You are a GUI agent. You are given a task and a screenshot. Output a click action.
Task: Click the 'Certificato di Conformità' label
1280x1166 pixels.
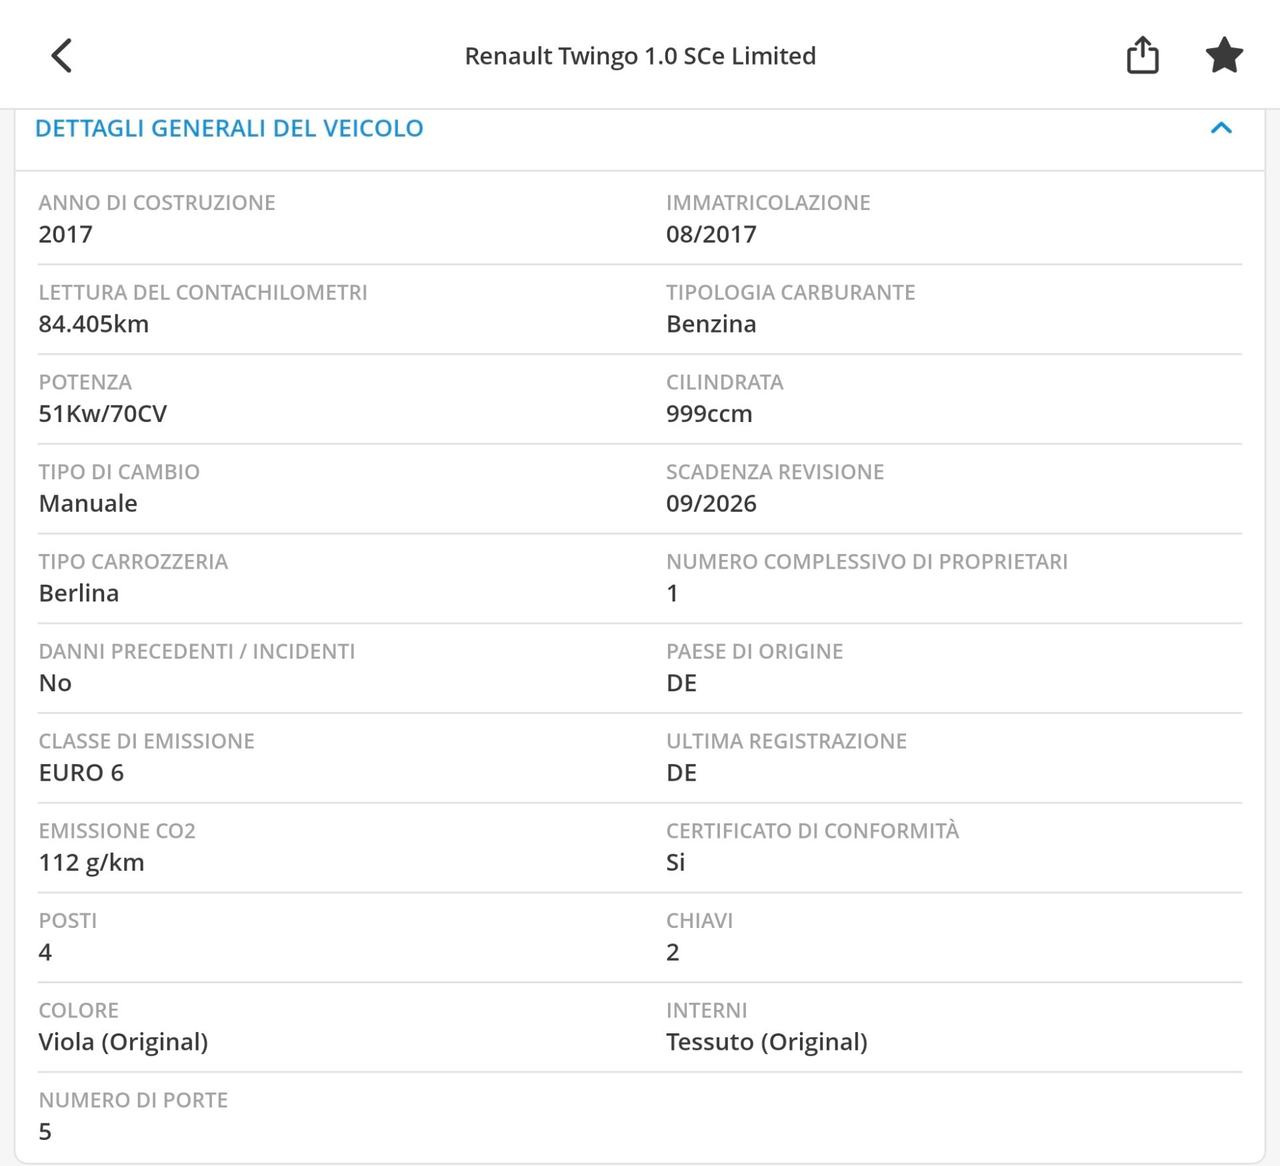pos(813,830)
